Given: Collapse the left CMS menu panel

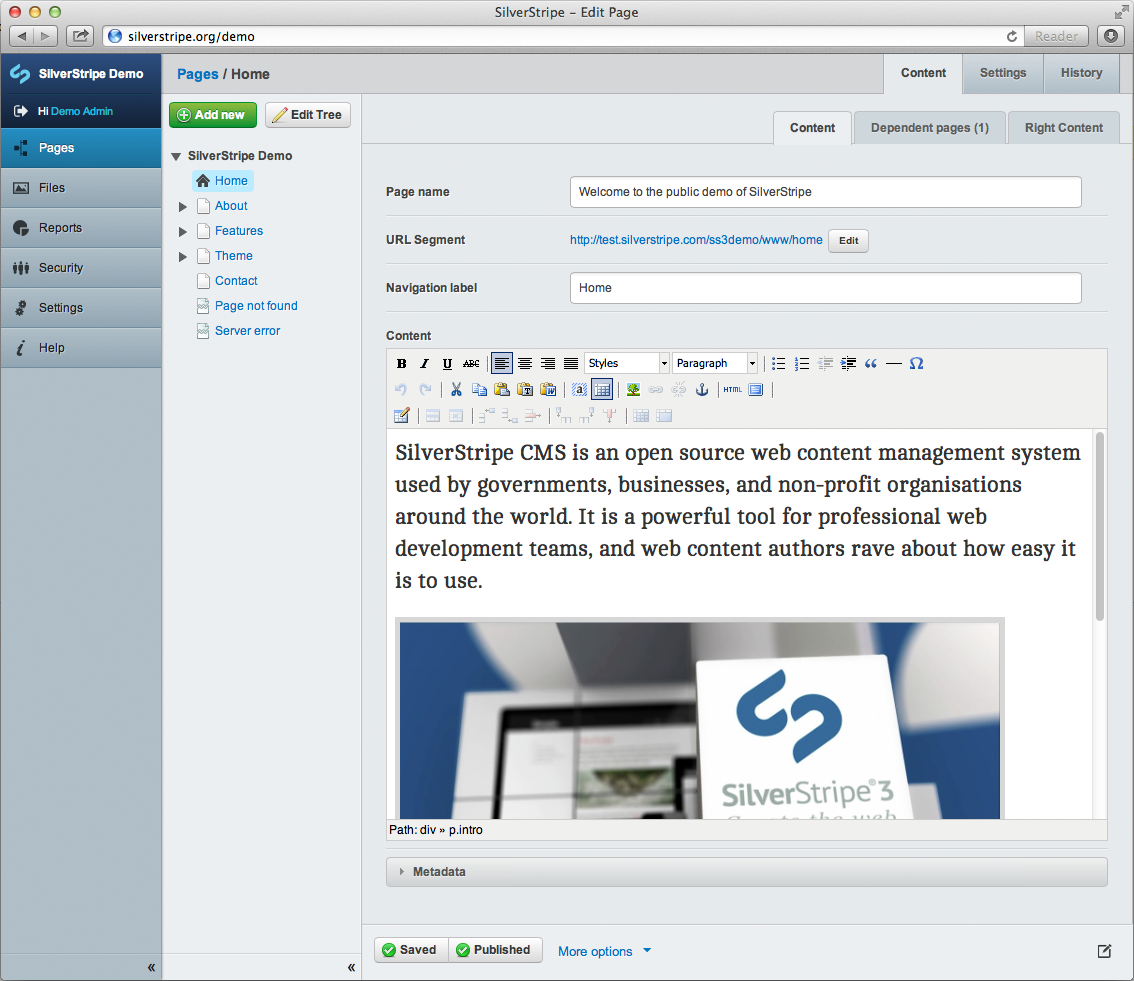Looking at the screenshot, I should [x=151, y=967].
